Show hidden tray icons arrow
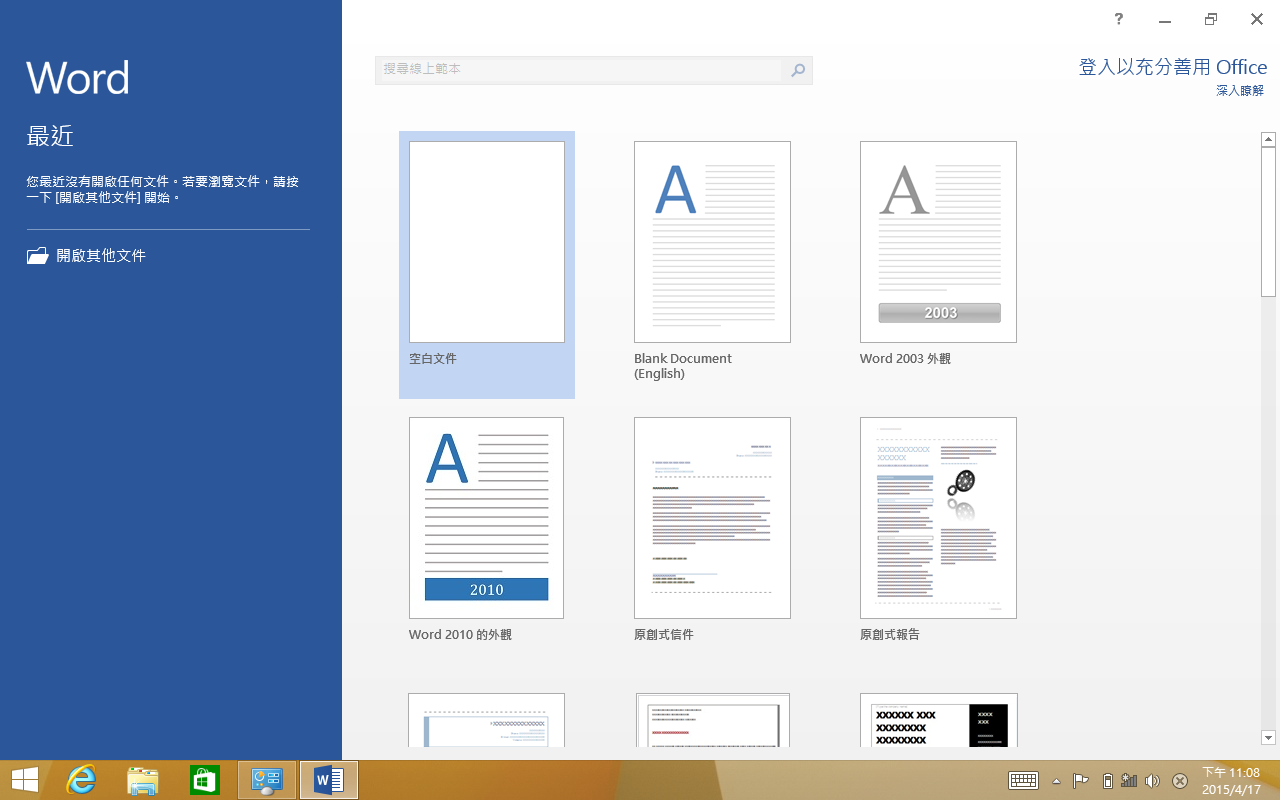This screenshot has height=800, width=1280. [x=1057, y=781]
